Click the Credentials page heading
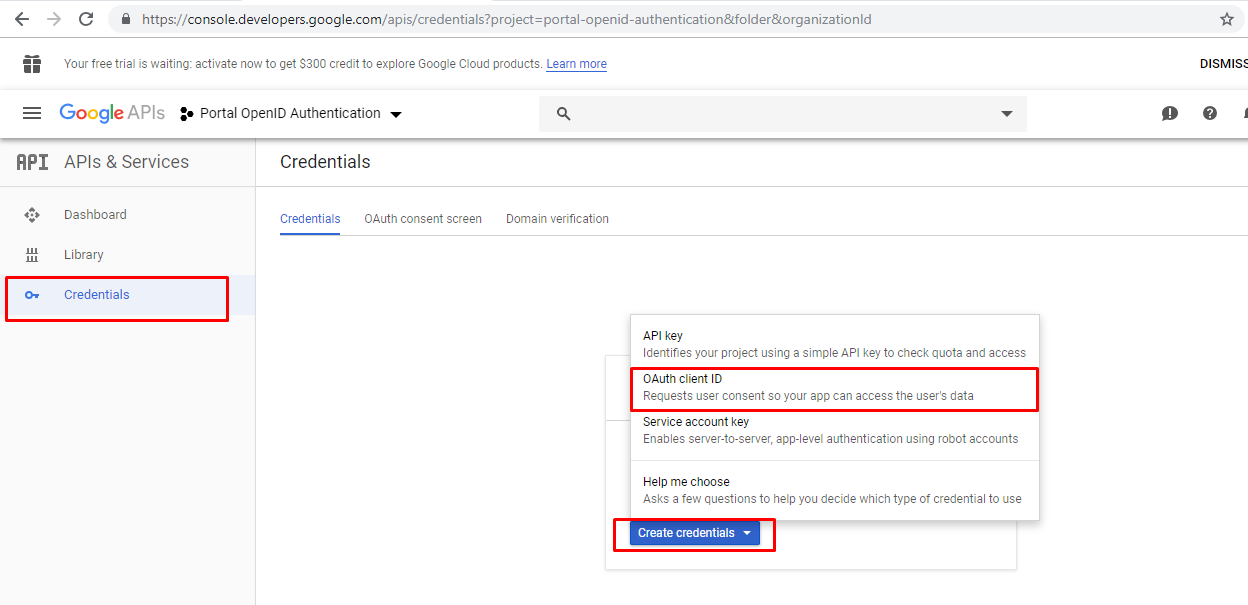This screenshot has height=605, width=1248. pos(325,162)
